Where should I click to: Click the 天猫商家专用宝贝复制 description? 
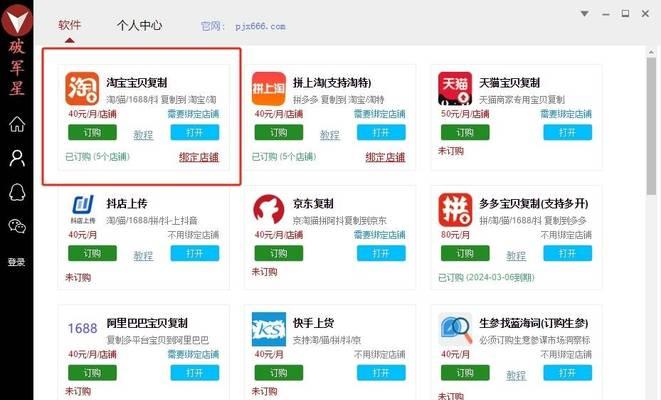pos(522,100)
